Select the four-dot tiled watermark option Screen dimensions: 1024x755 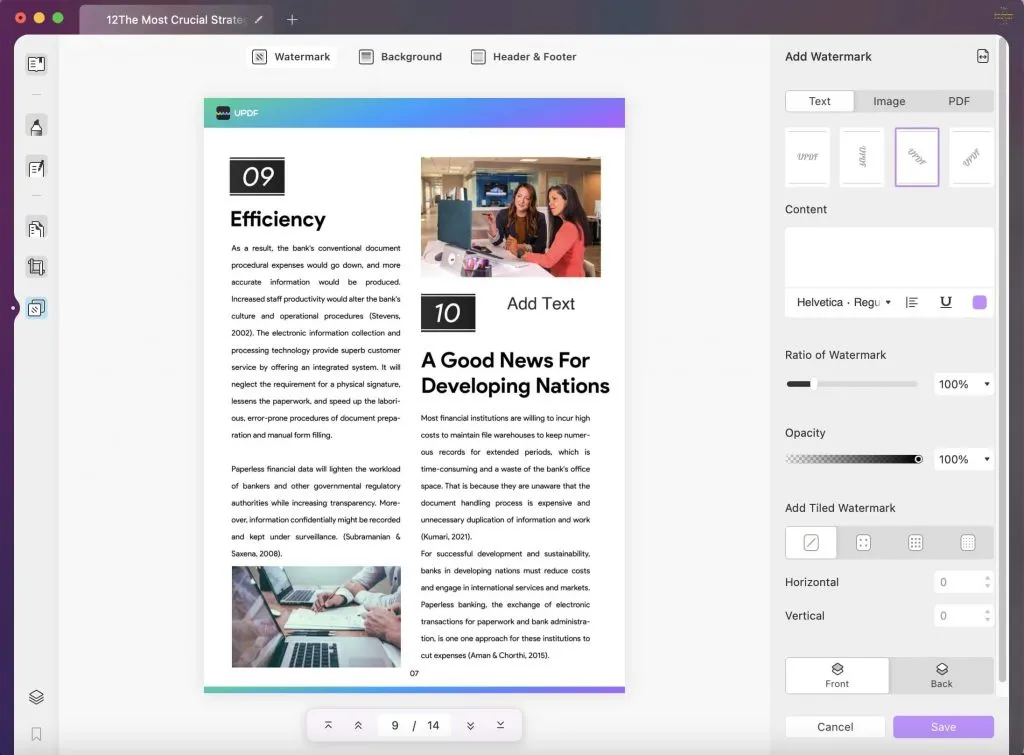pyautogui.click(x=863, y=543)
